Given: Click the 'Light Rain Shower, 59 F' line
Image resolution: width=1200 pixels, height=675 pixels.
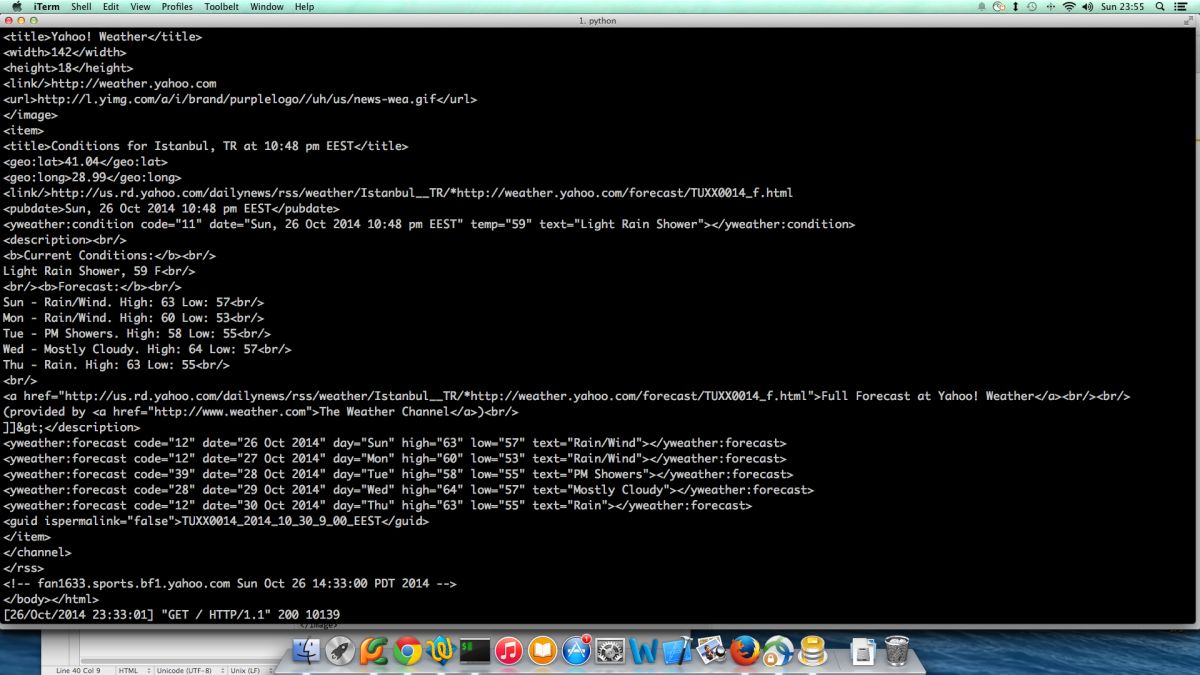Looking at the screenshot, I should point(99,271).
